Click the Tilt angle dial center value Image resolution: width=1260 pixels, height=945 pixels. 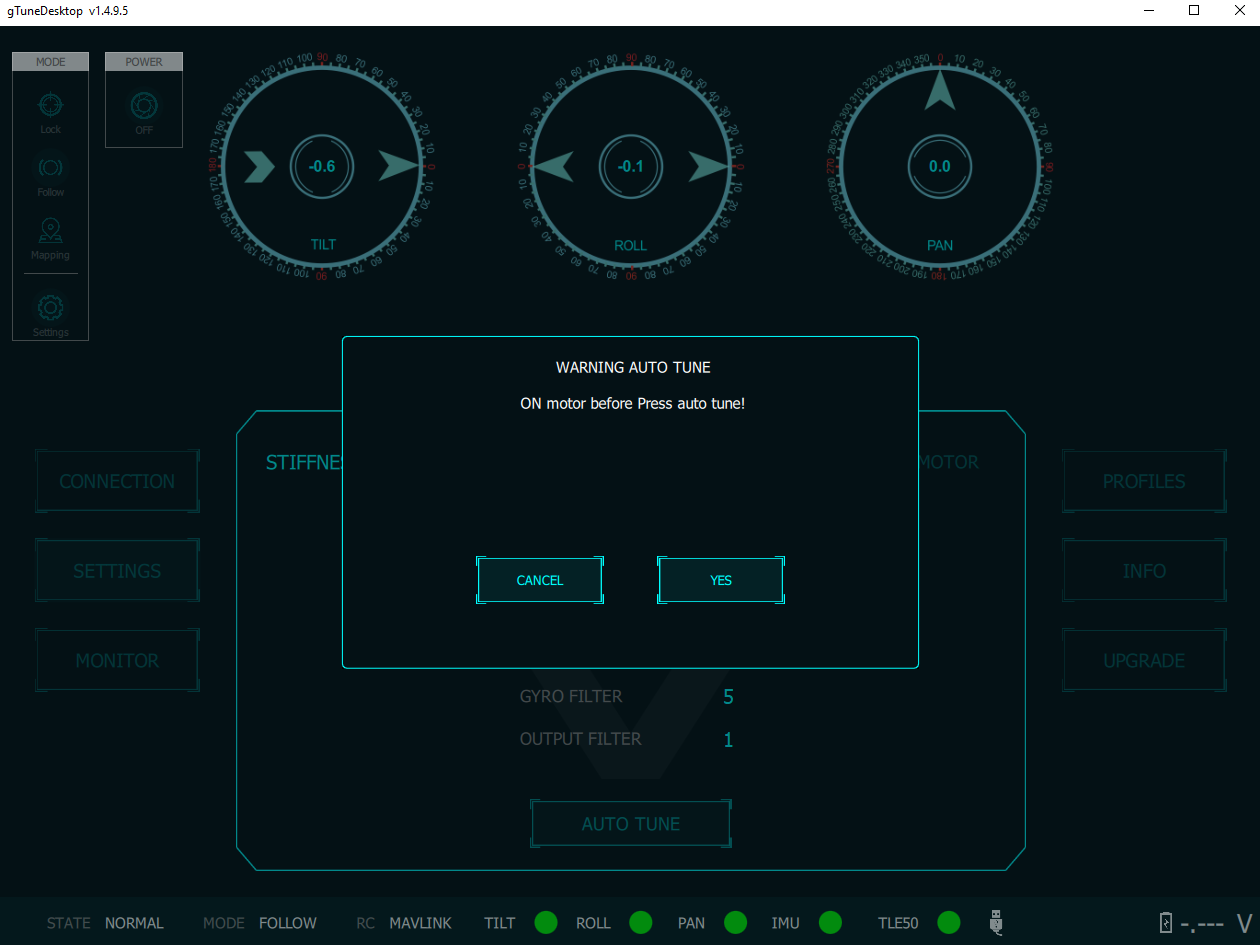coord(322,167)
